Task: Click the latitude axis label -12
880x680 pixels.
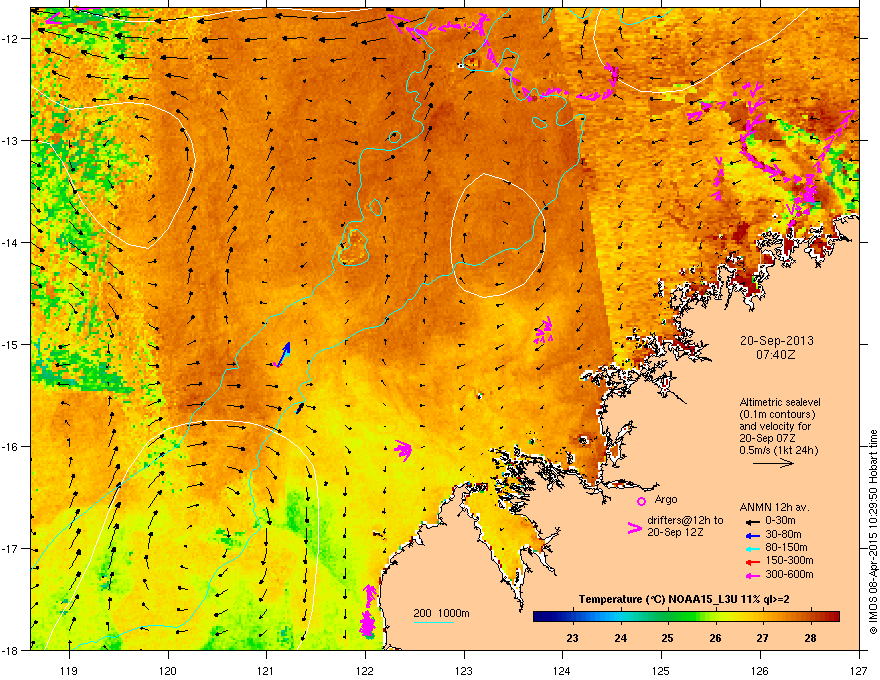Action: [x=11, y=39]
